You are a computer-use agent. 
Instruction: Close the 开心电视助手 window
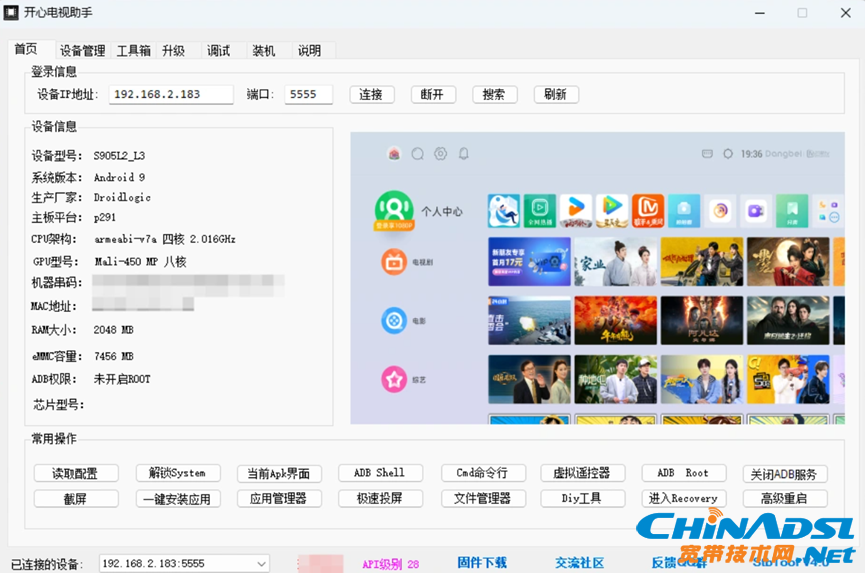845,13
